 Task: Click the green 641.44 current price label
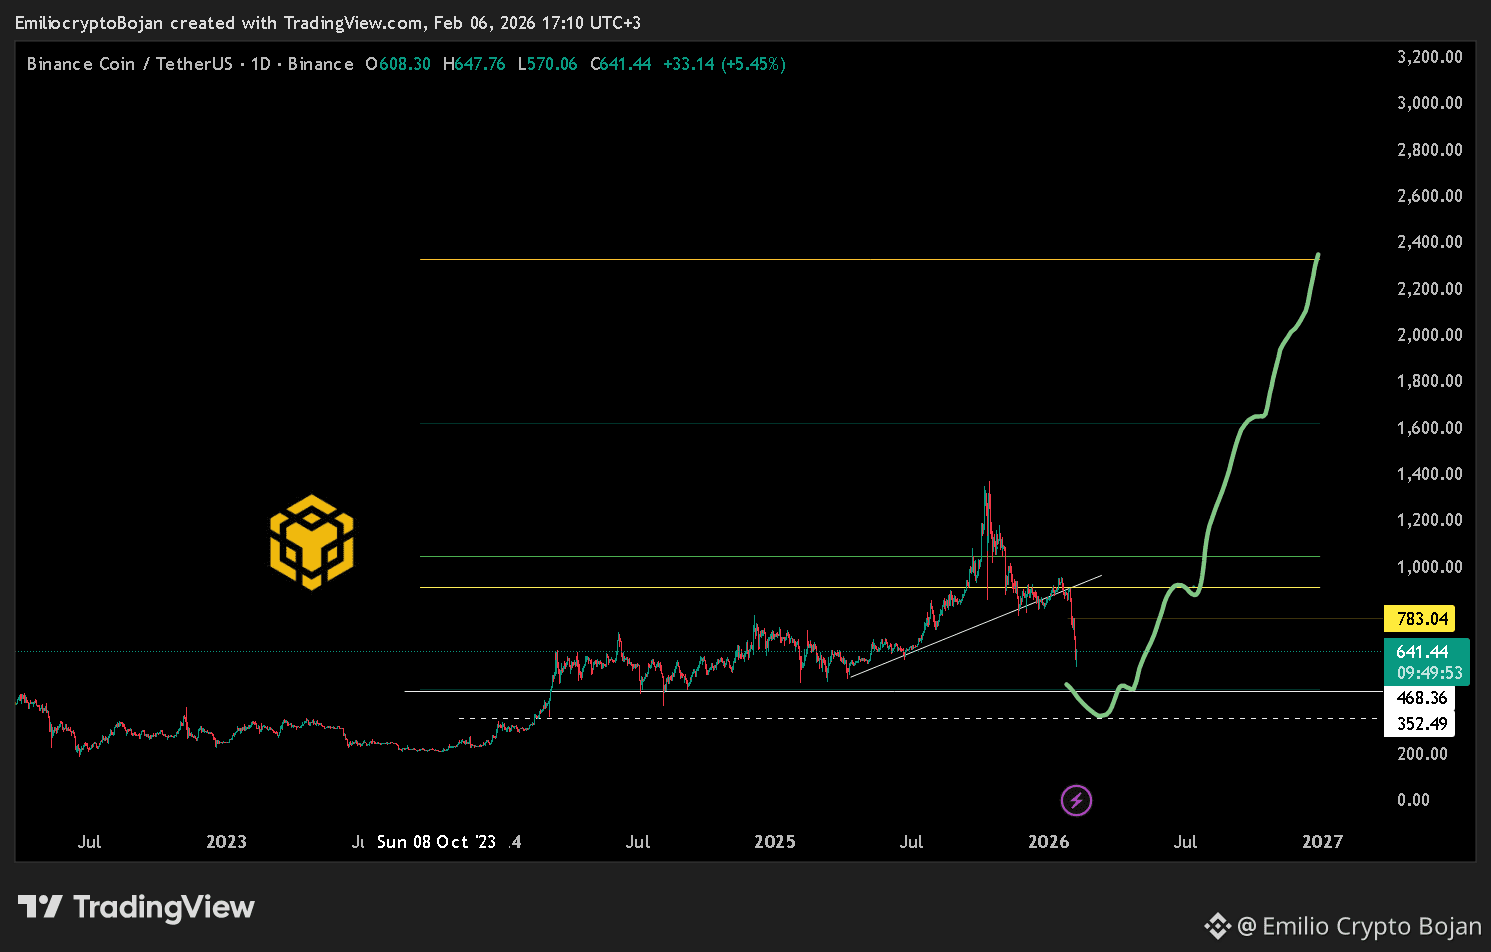1423,652
